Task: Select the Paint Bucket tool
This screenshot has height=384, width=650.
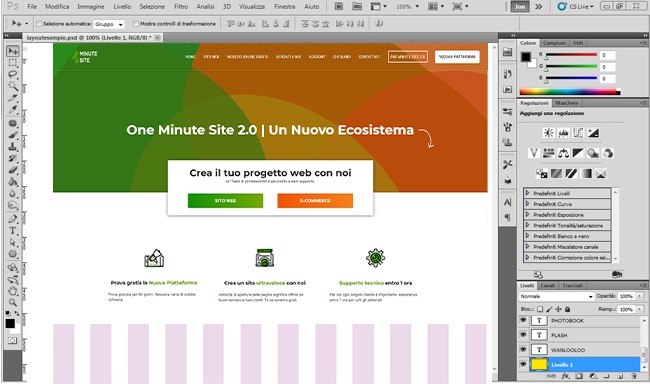Action: (13, 182)
